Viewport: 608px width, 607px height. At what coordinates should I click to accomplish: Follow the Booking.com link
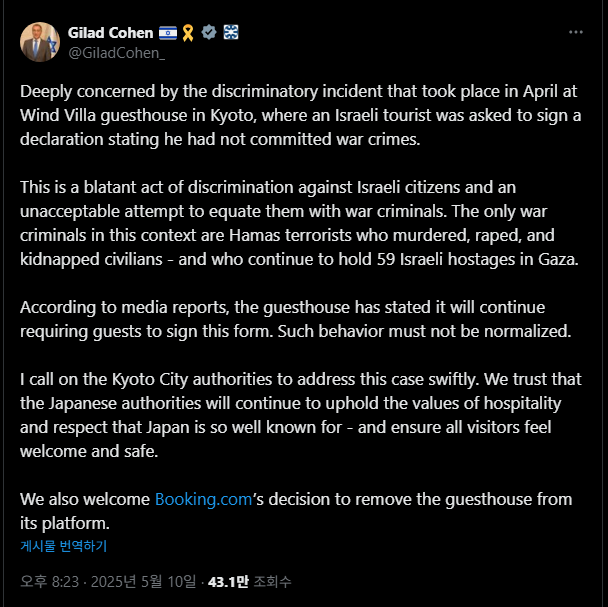point(203,498)
